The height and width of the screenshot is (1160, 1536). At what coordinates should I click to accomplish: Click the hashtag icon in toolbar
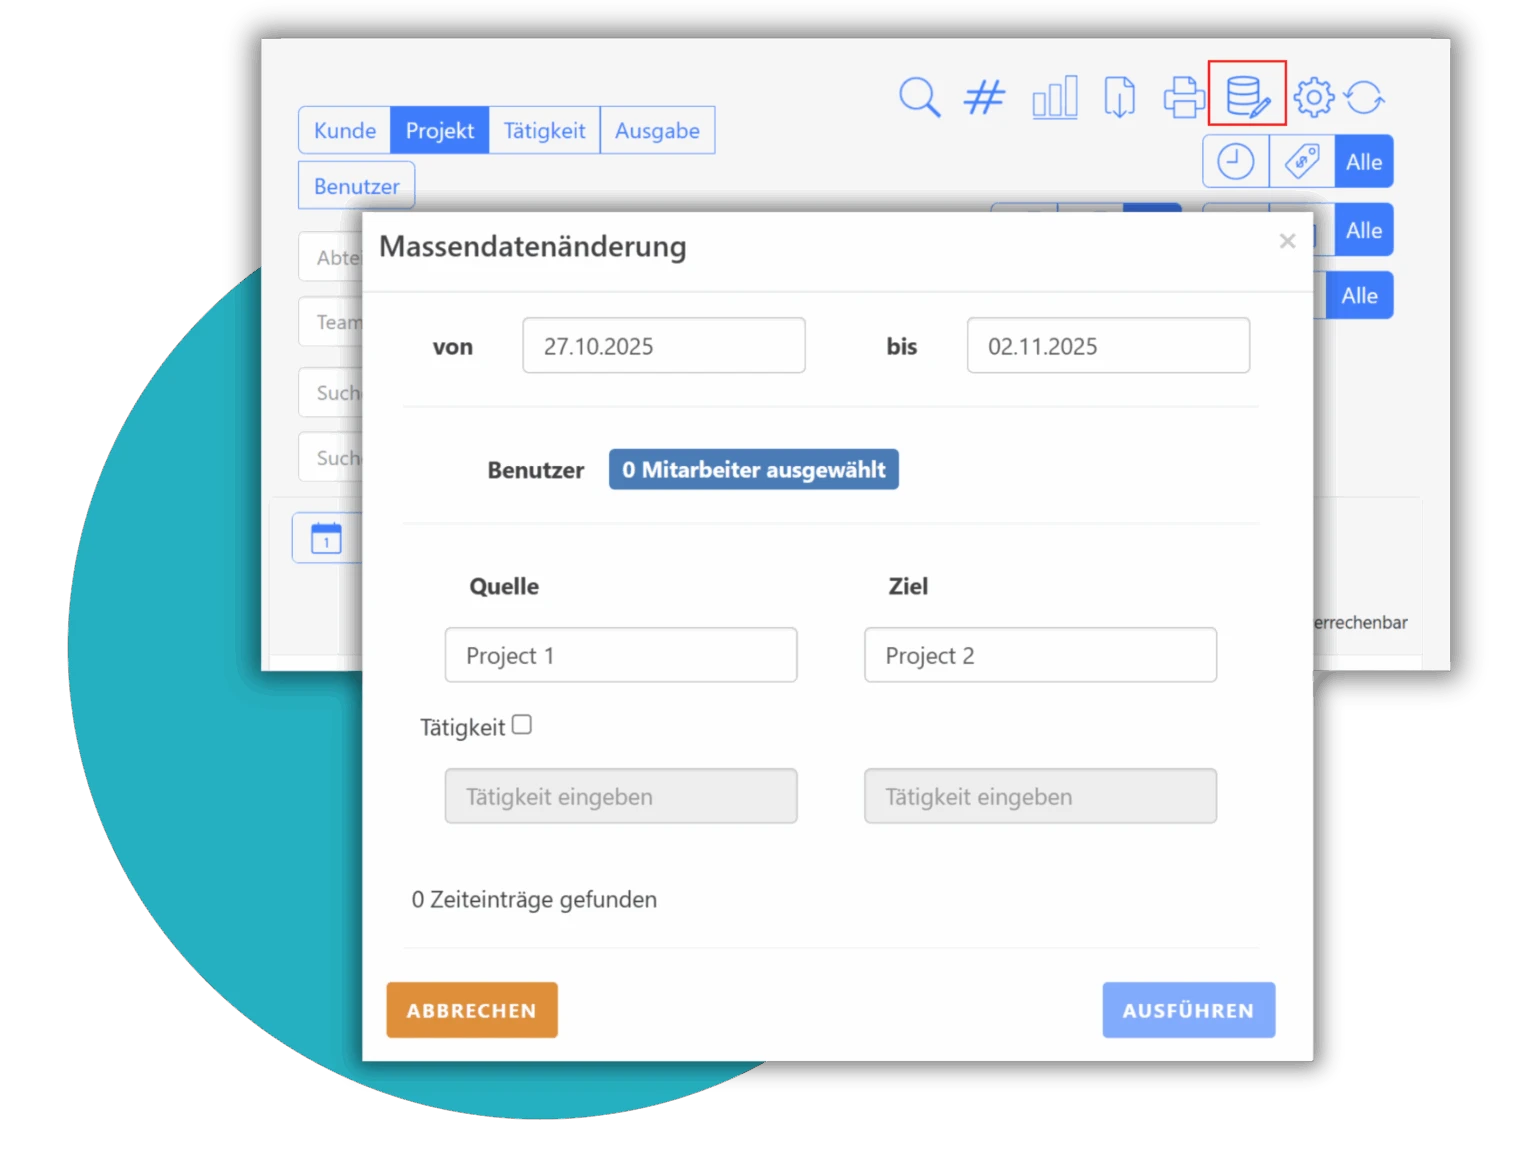984,98
